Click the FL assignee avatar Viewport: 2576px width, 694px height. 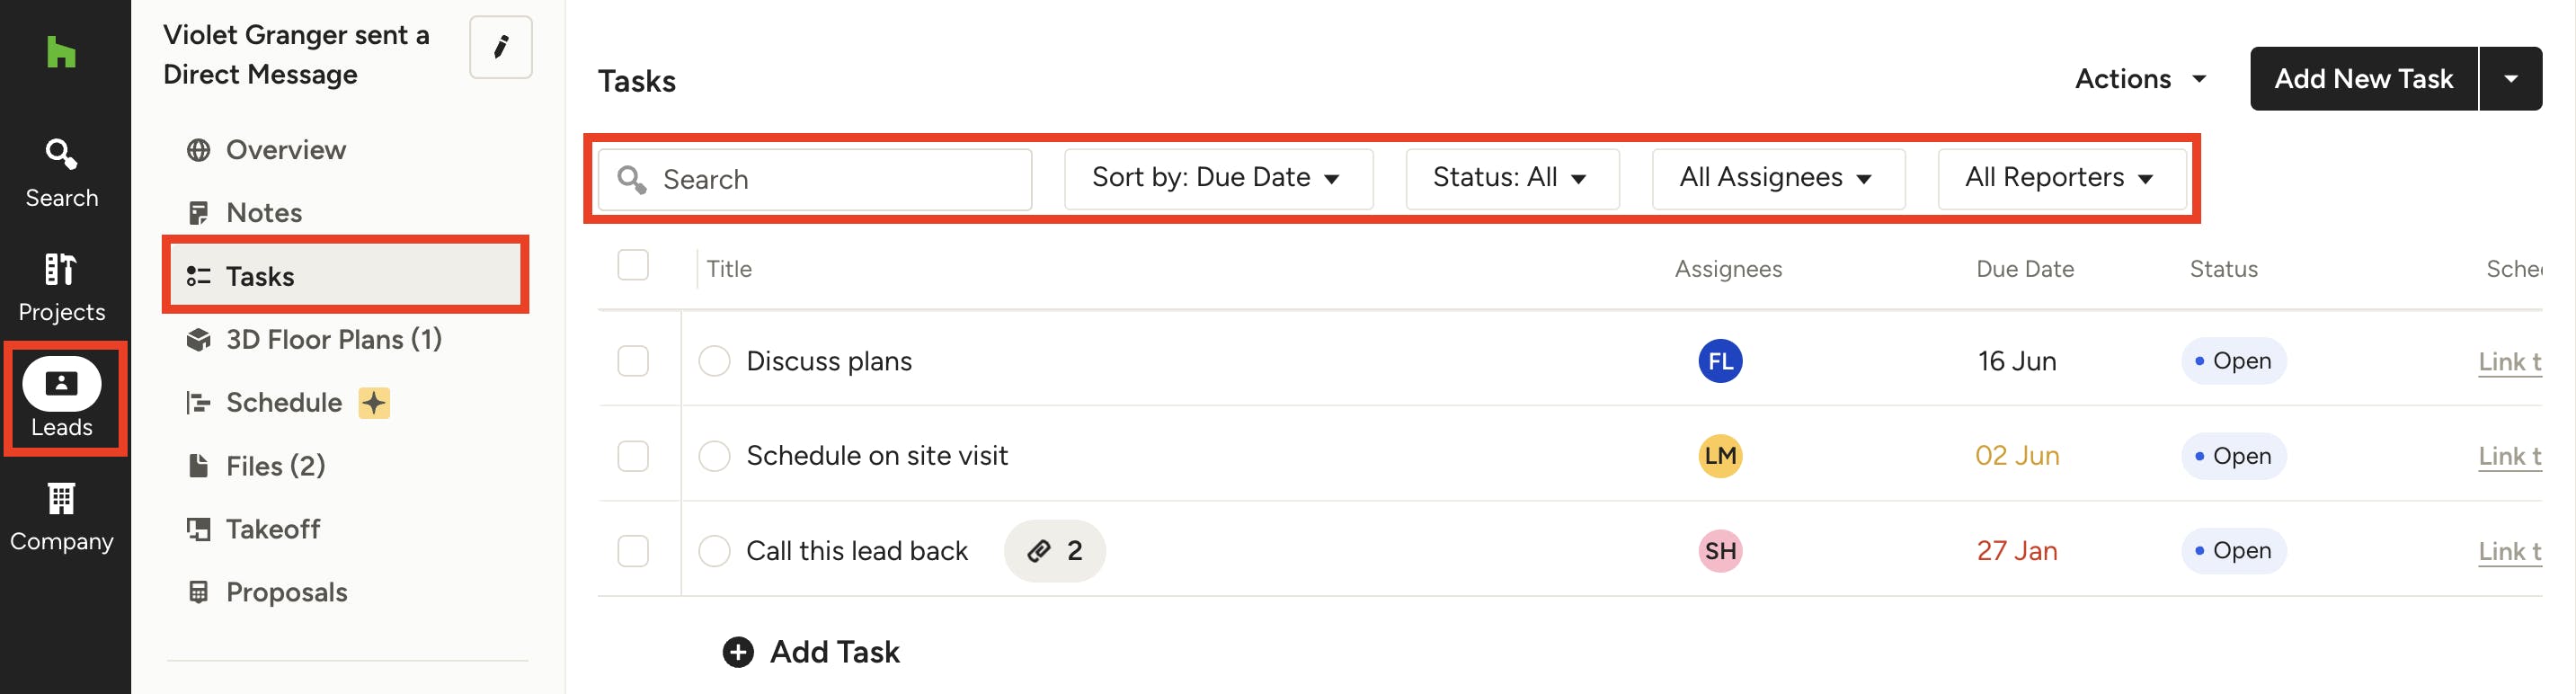click(1720, 361)
